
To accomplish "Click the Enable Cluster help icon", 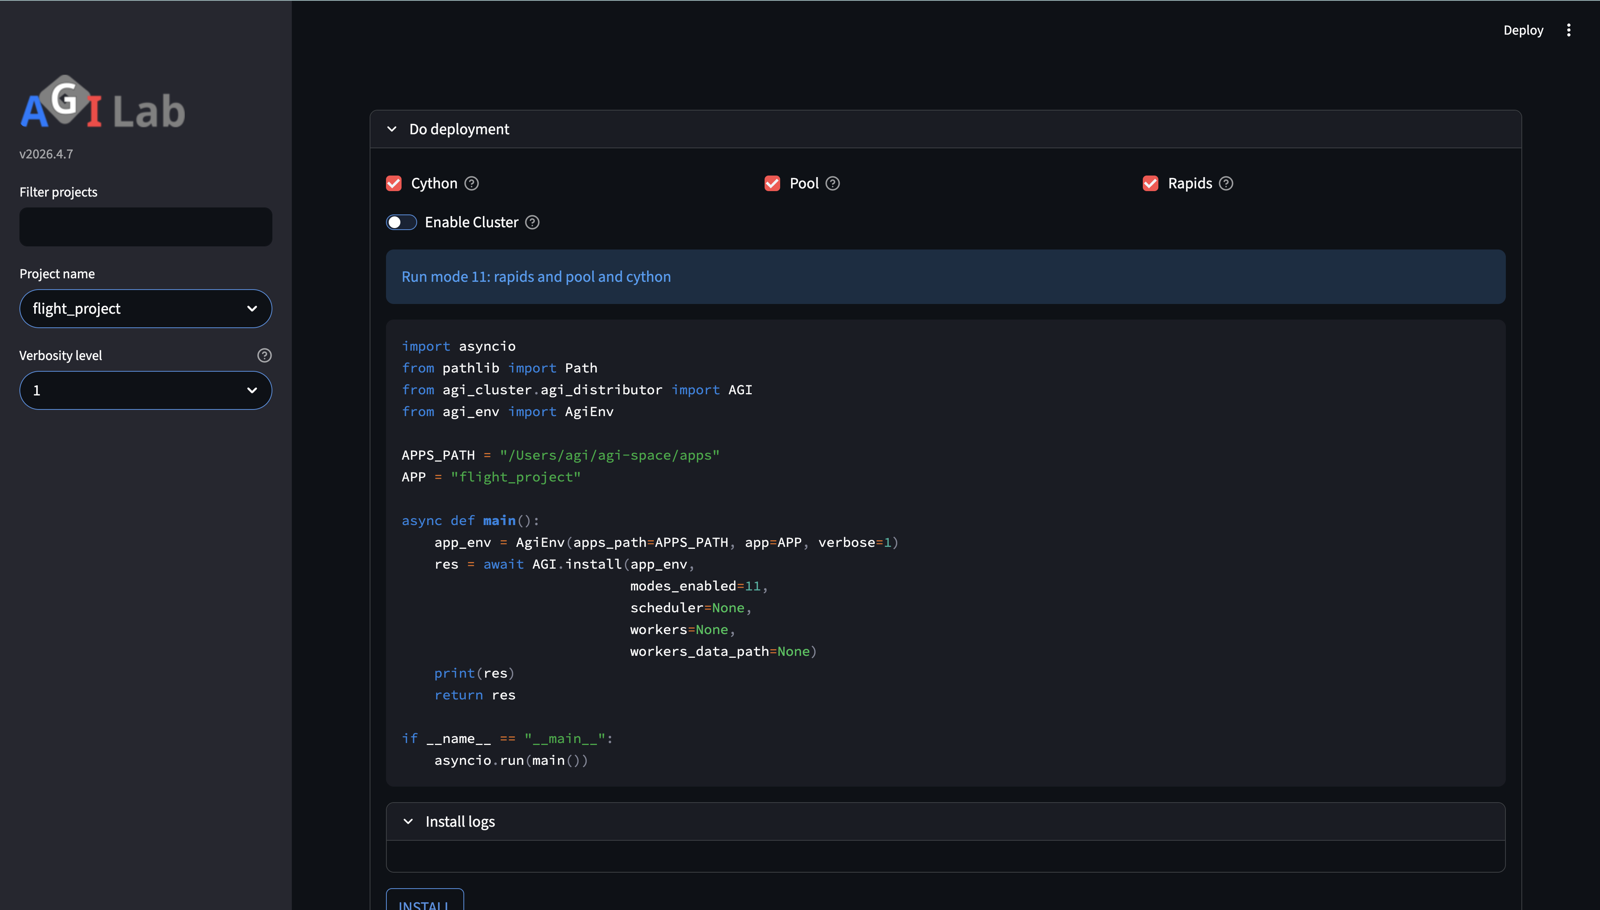I will pos(532,222).
